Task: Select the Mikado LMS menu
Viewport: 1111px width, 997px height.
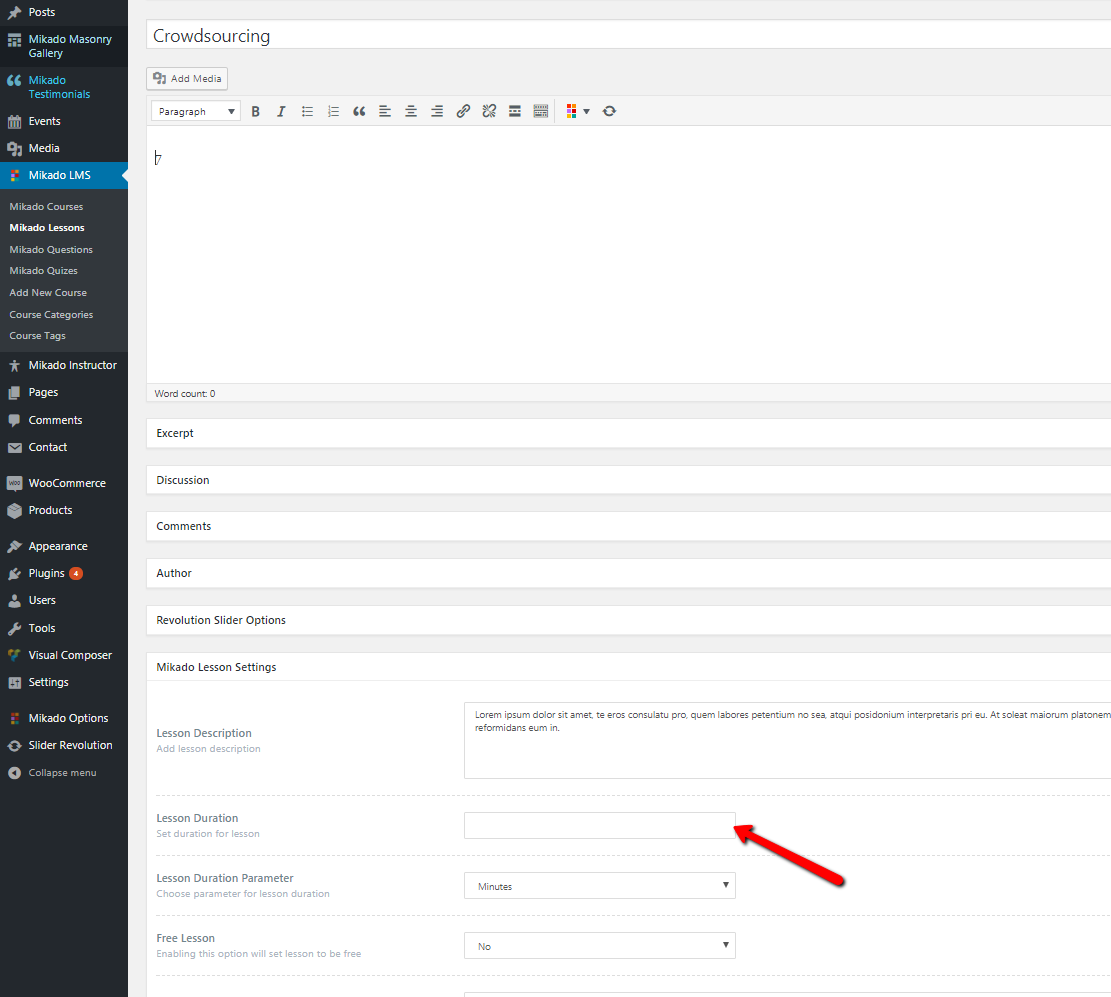Action: click(x=64, y=175)
